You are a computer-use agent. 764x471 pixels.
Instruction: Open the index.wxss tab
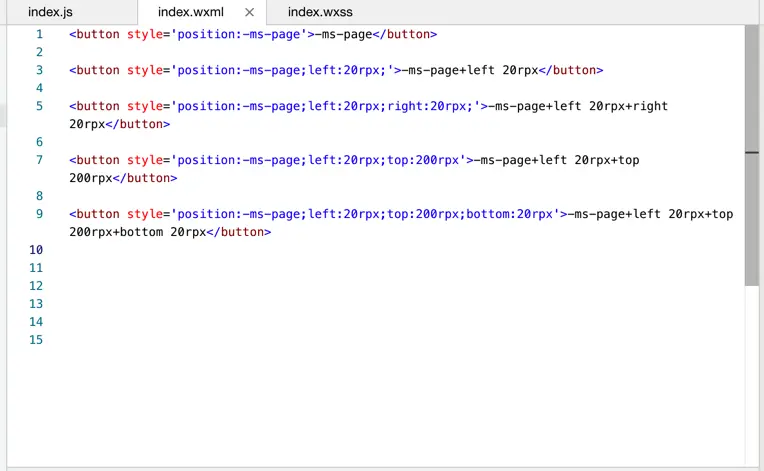pos(320,12)
